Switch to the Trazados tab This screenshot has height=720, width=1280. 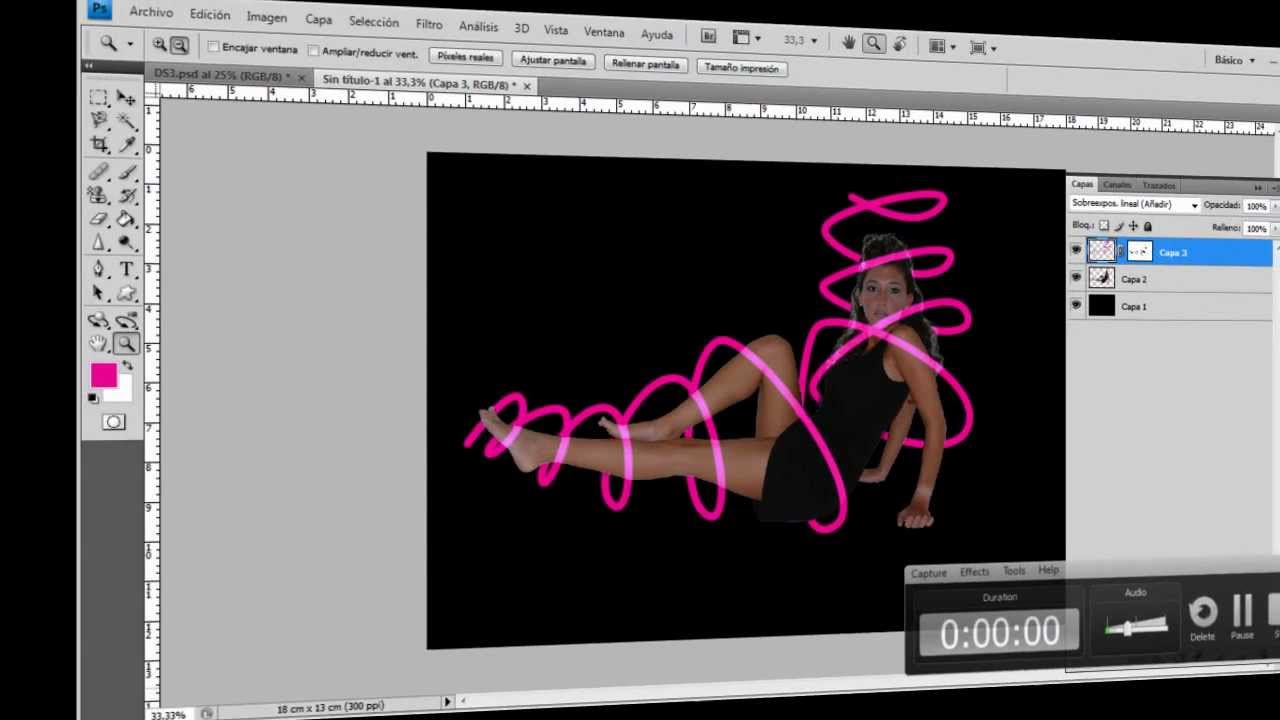[x=1159, y=186]
